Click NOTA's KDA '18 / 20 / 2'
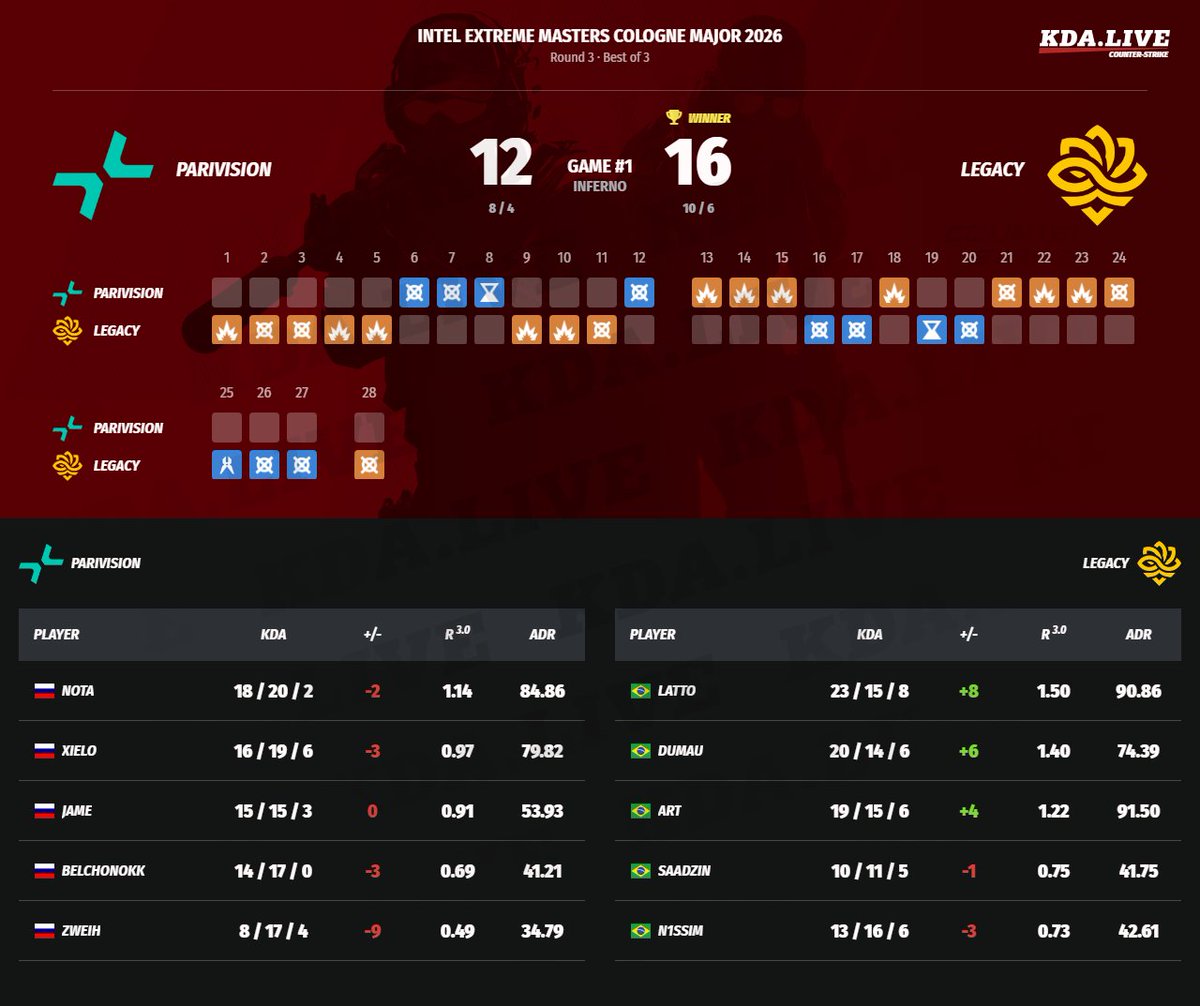This screenshot has height=1006, width=1200. point(273,691)
